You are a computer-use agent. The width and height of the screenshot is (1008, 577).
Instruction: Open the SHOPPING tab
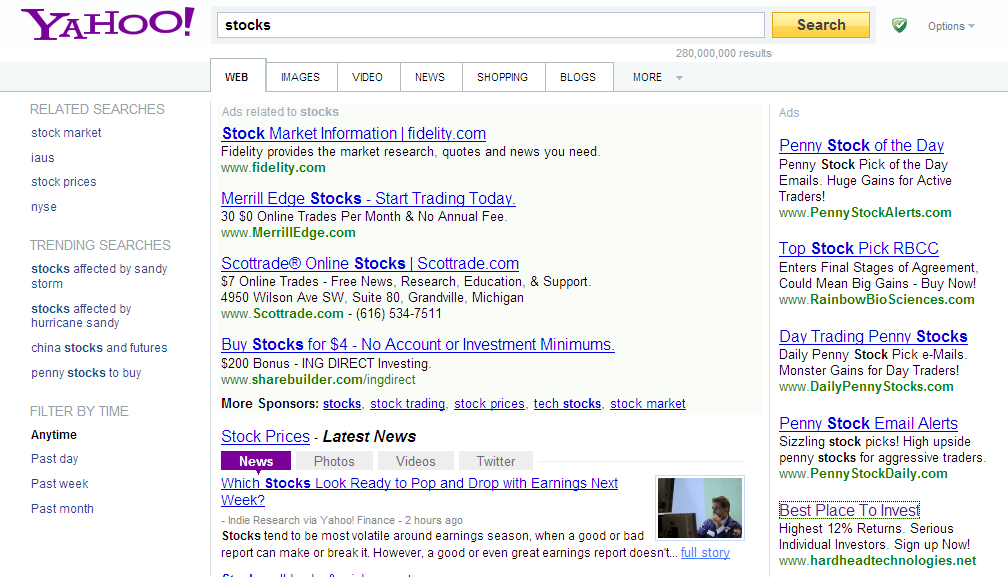(502, 77)
